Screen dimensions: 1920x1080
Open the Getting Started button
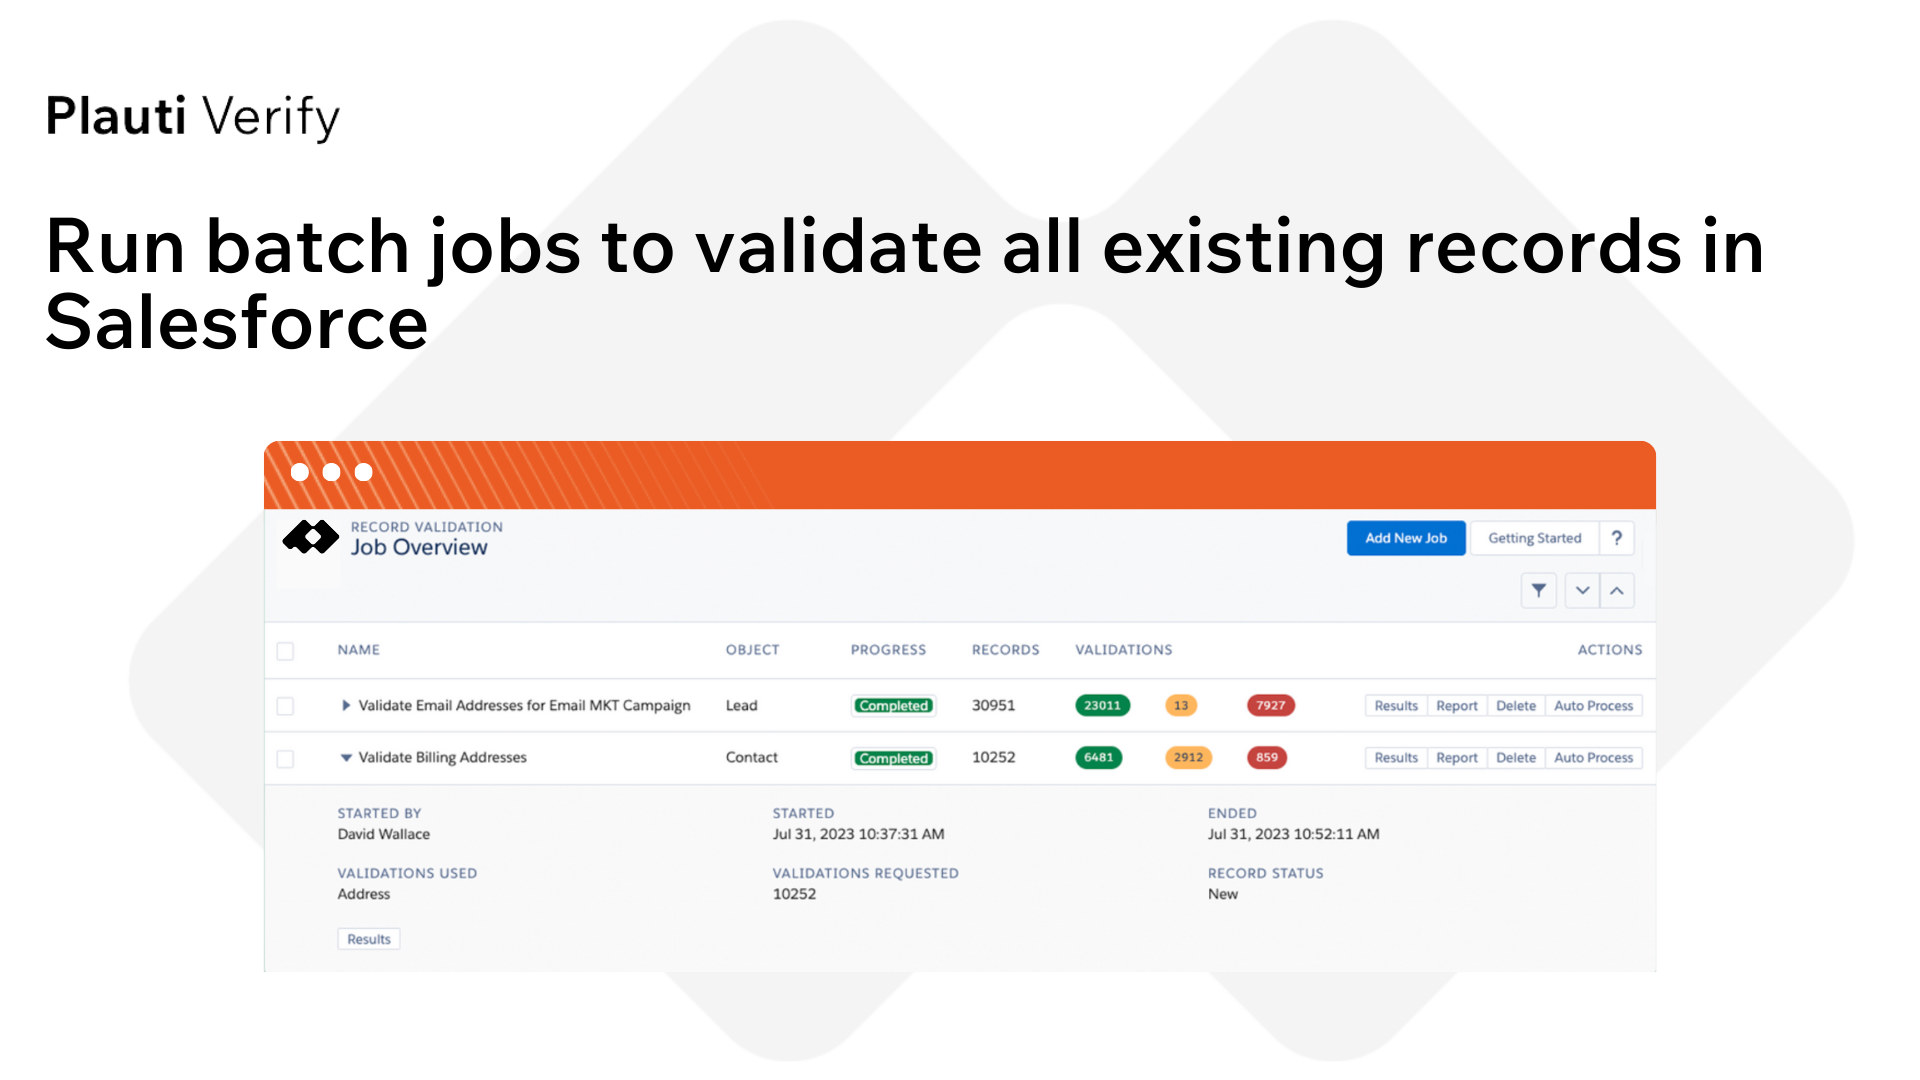point(1535,538)
